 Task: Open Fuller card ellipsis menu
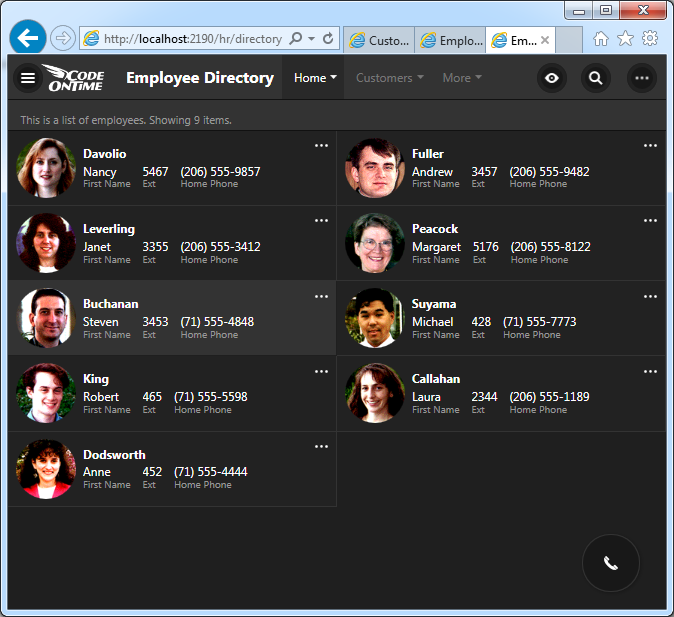click(x=650, y=145)
